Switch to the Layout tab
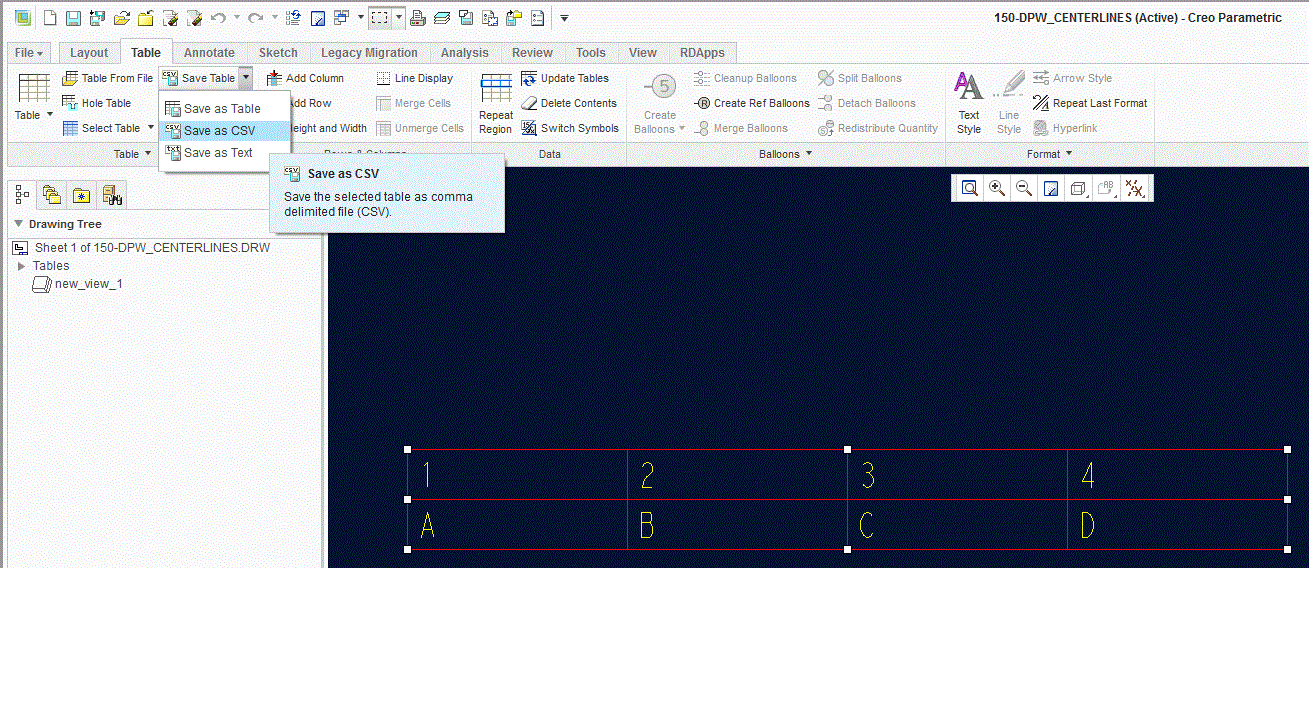The image size is (1309, 728). 89,53
